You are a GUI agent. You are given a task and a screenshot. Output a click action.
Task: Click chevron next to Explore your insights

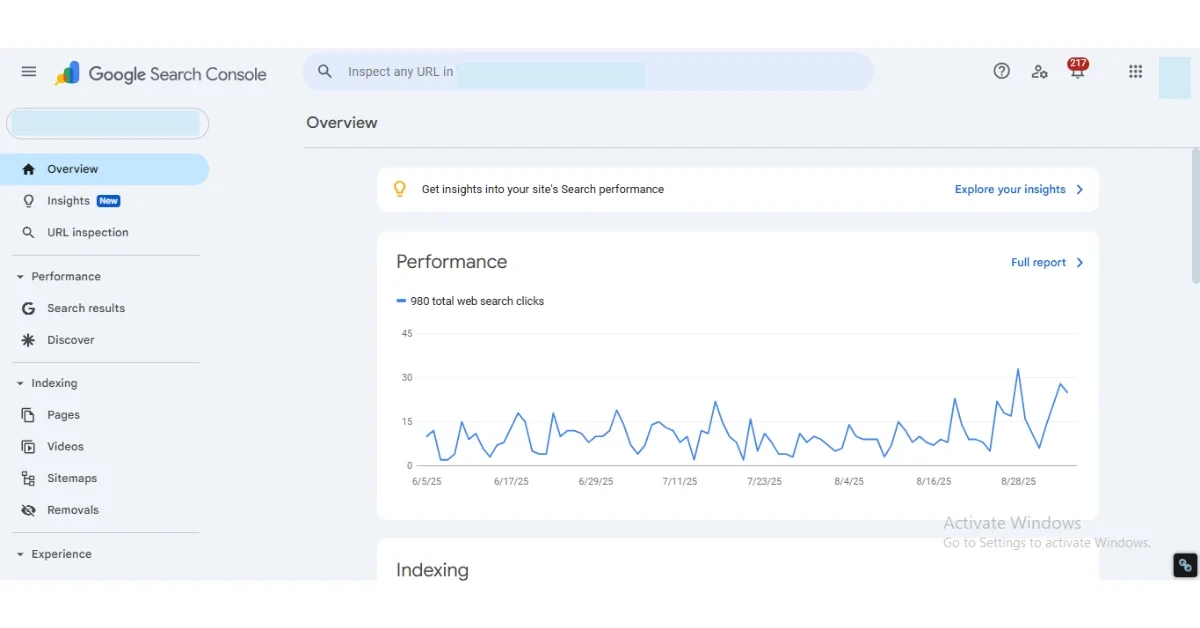coord(1079,189)
